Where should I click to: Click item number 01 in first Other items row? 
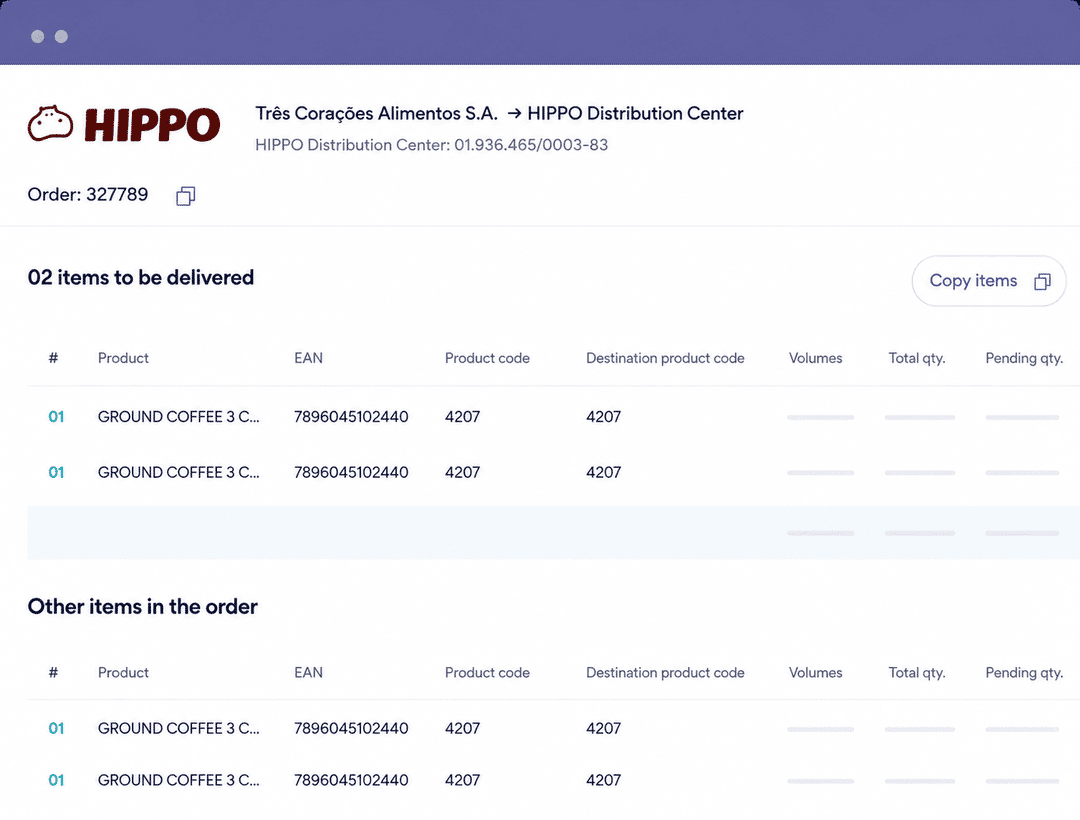click(x=56, y=728)
